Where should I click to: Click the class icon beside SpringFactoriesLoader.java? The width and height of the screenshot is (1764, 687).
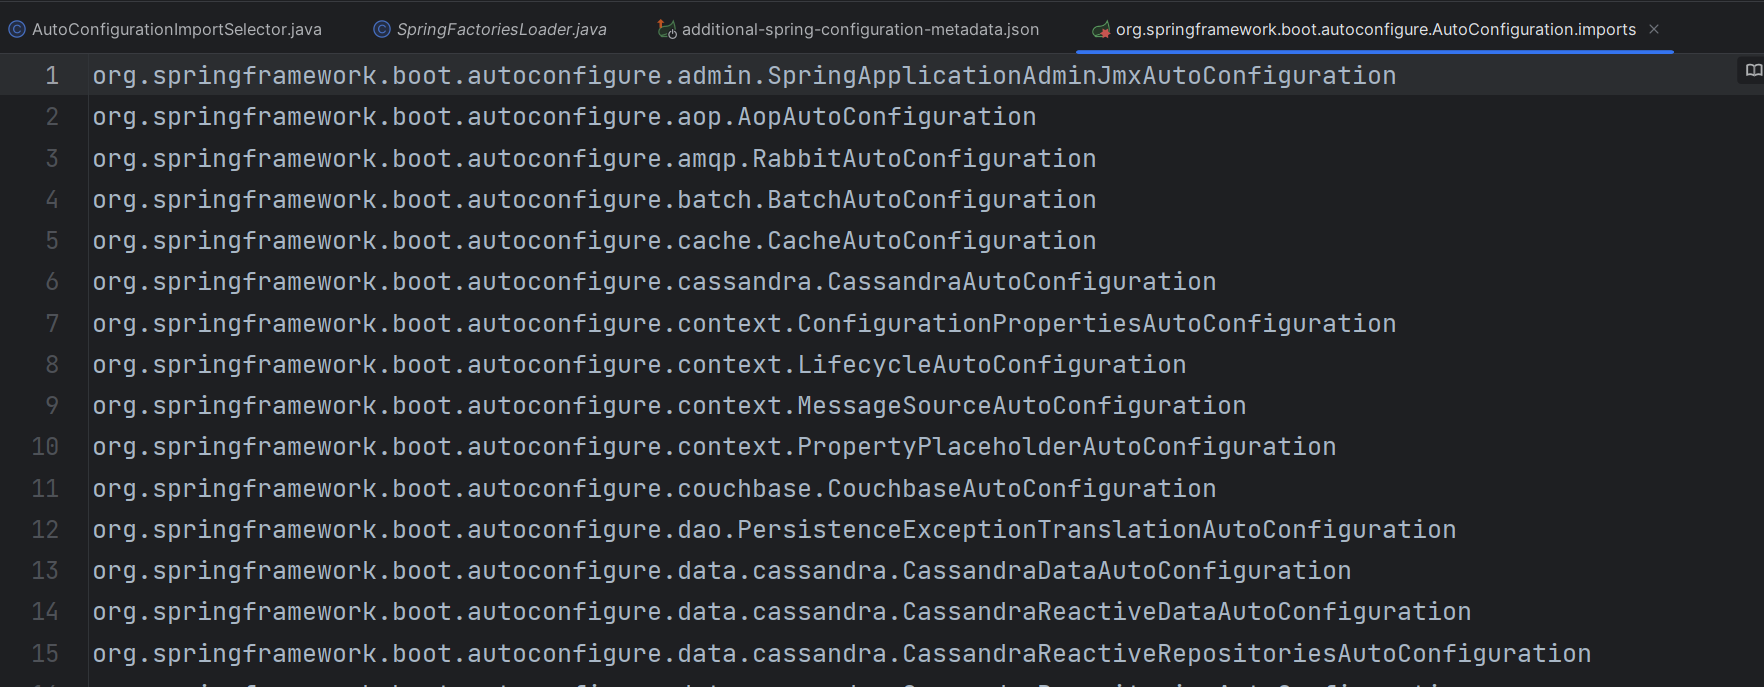pyautogui.click(x=382, y=29)
